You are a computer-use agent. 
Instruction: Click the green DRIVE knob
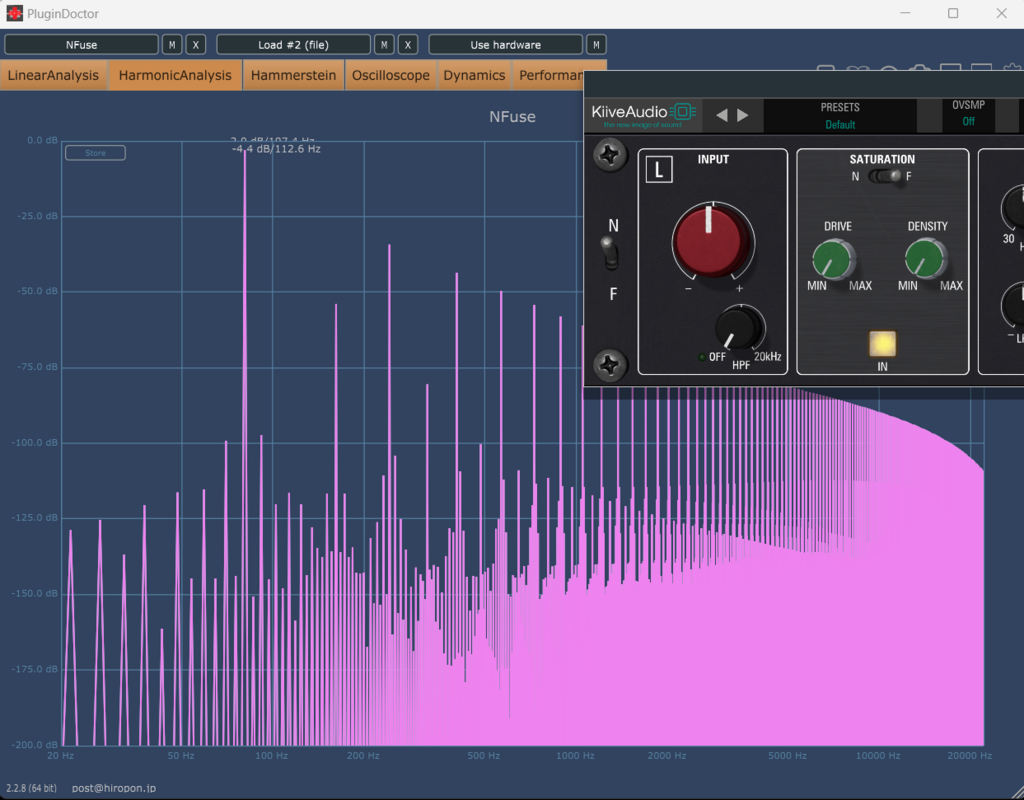coord(833,258)
